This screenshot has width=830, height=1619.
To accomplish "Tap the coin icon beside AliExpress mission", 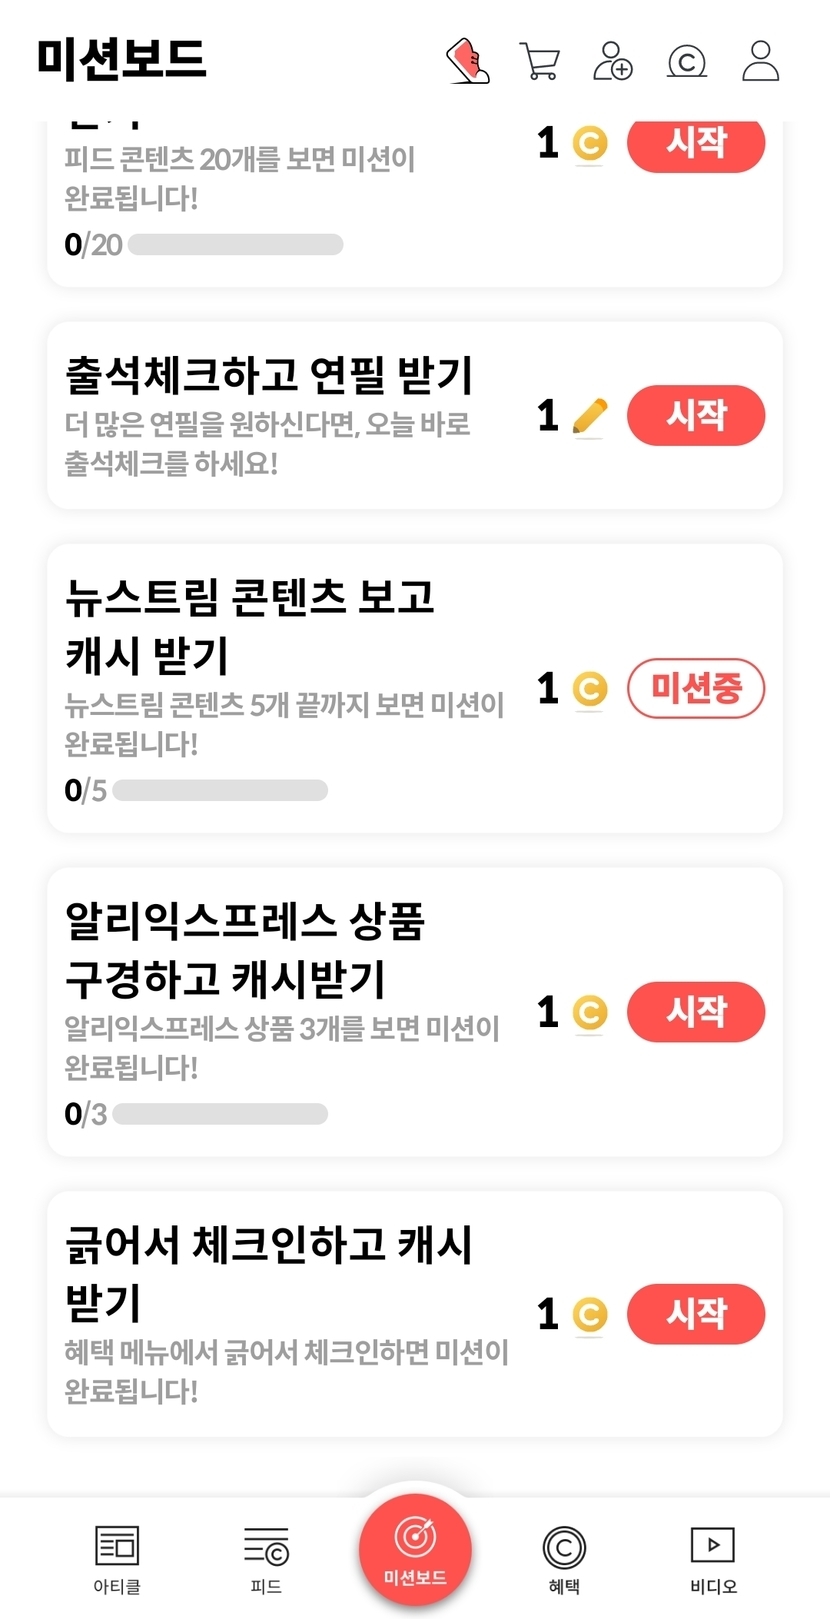I will (590, 1012).
